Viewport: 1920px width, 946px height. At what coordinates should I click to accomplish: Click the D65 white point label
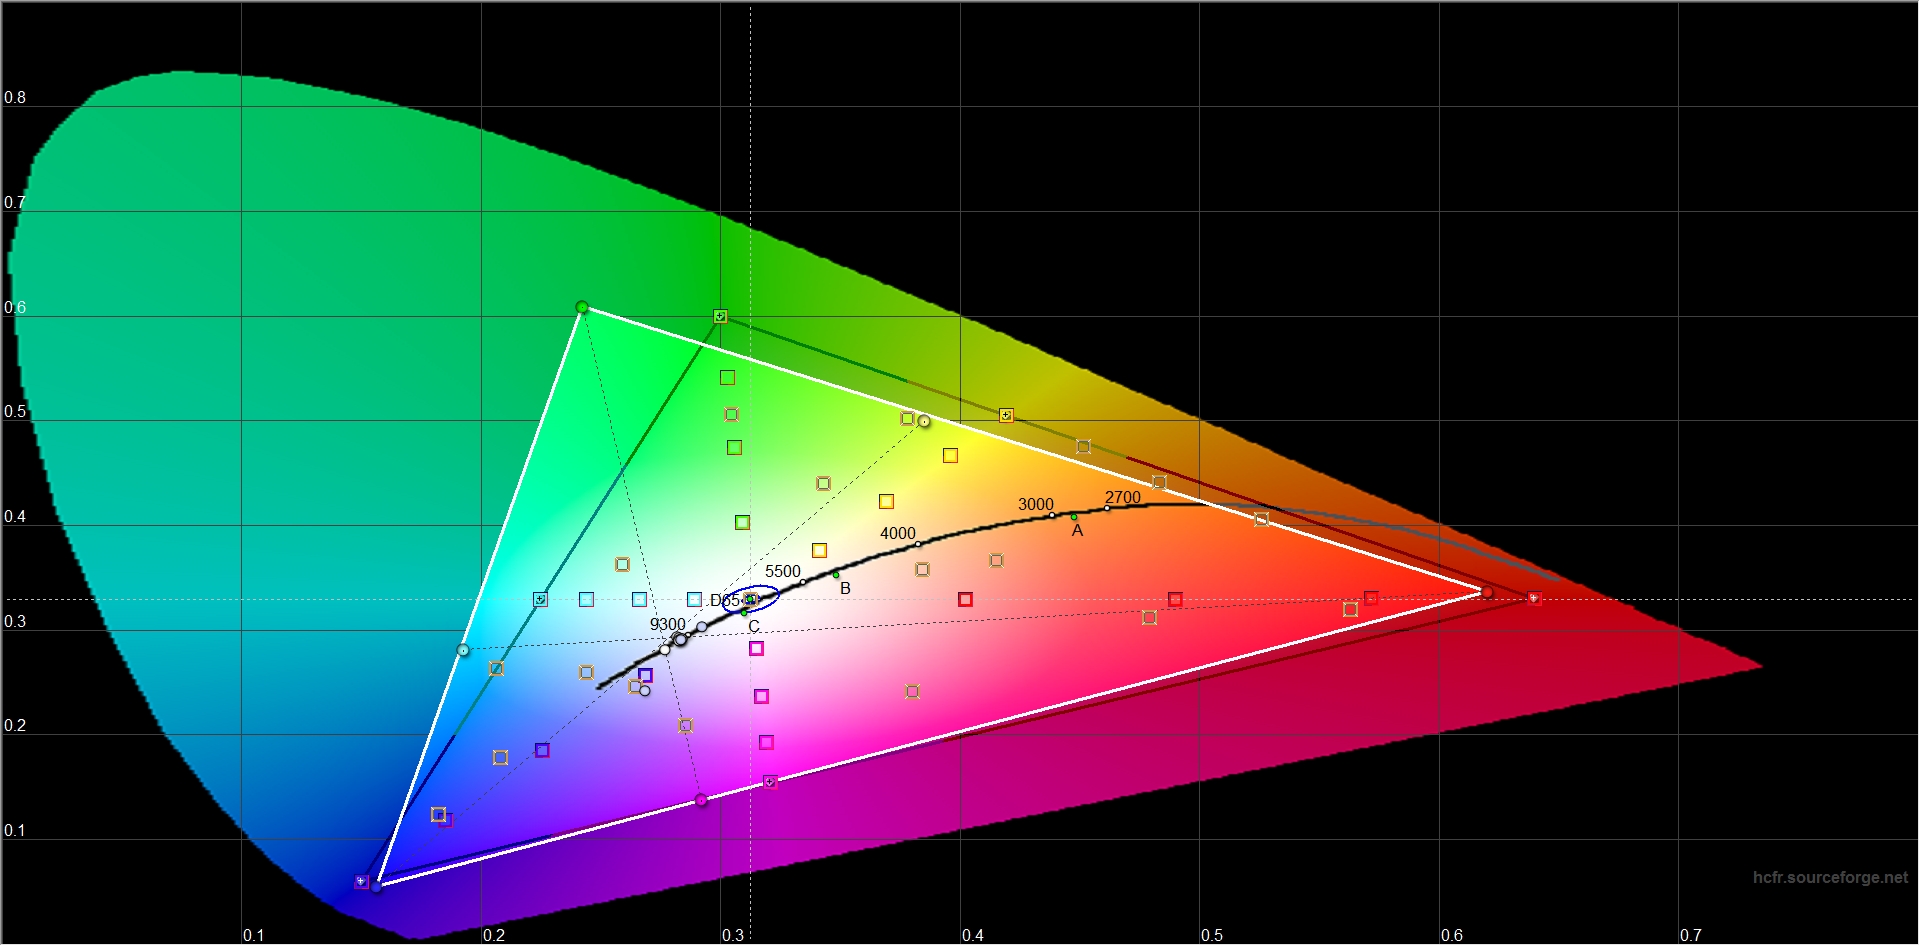[x=726, y=601]
